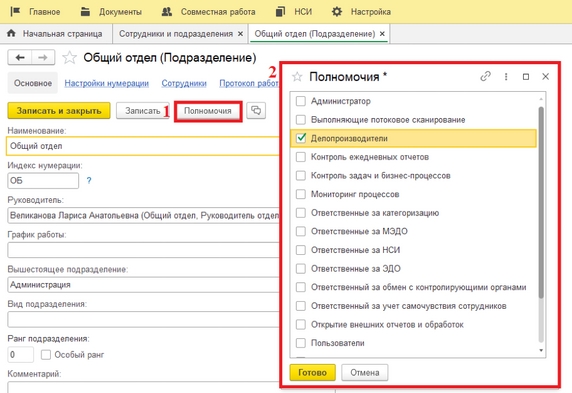Image resolution: width=572 pixels, height=393 pixels.
Task: Select the Основное section tab
Action: [x=33, y=83]
